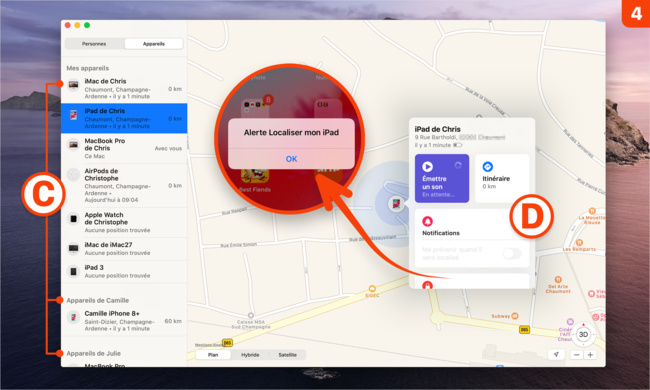Select Camille iPhone 8+ icon

(x=73, y=317)
